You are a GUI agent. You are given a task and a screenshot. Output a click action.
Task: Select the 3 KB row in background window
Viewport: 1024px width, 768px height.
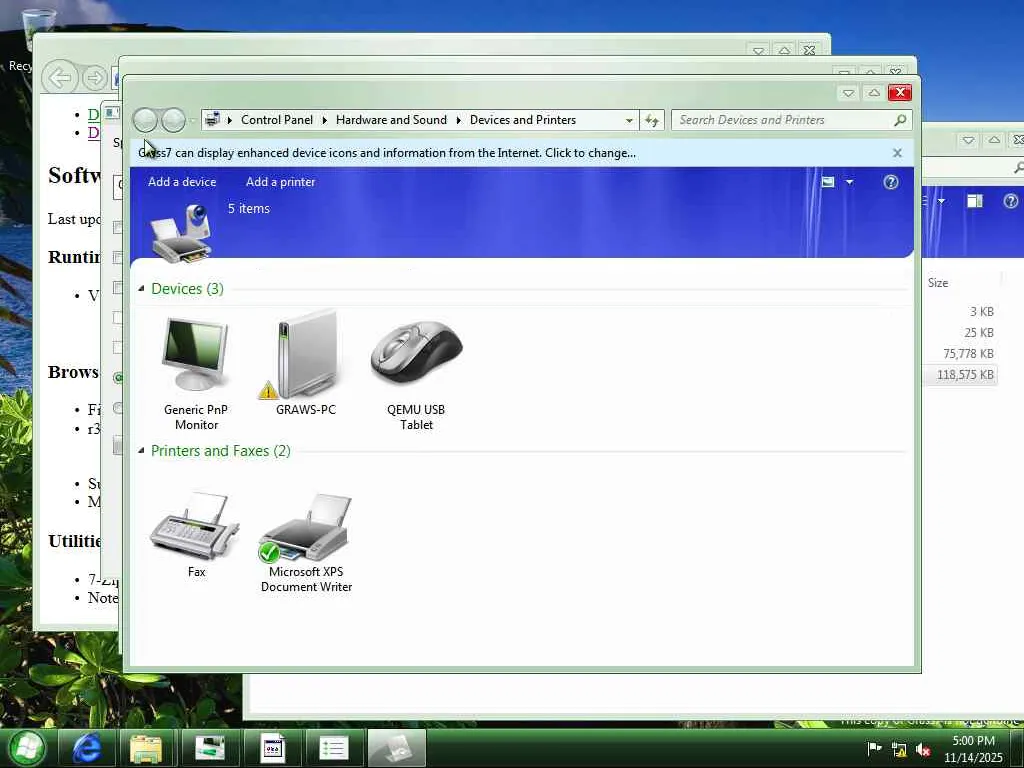(x=960, y=312)
